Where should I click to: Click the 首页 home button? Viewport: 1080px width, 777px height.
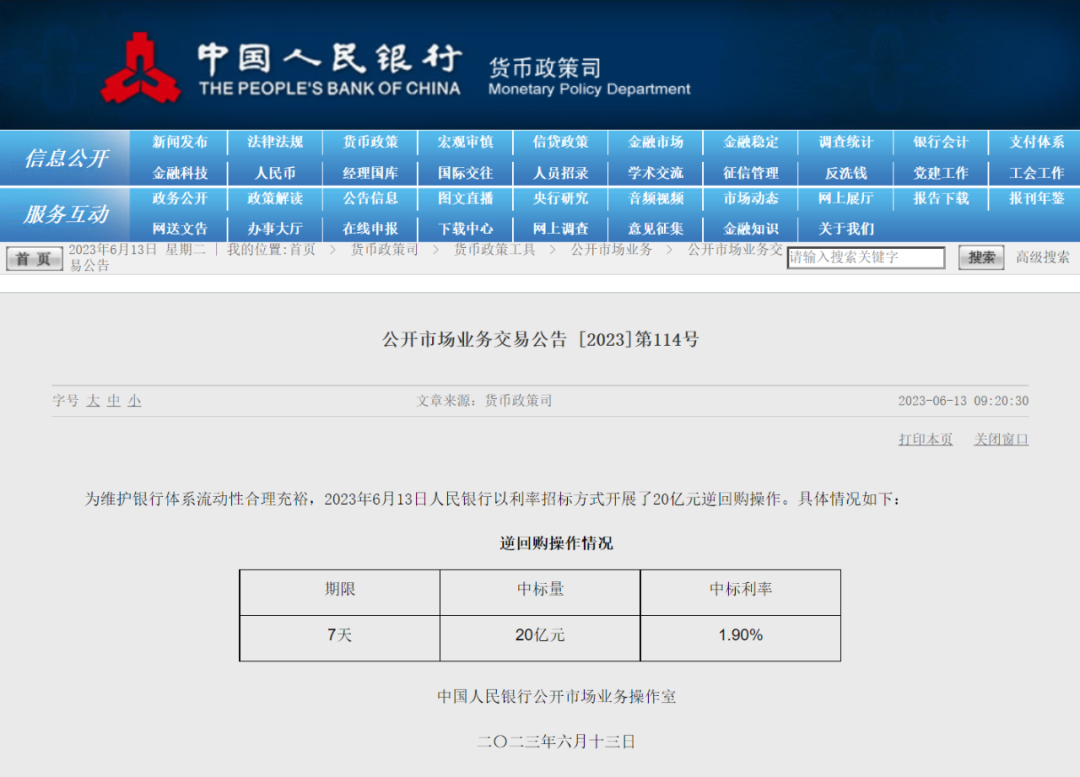(x=35, y=259)
